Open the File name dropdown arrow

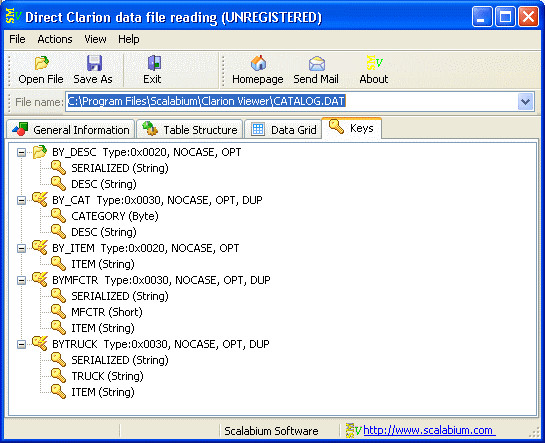[x=525, y=102]
